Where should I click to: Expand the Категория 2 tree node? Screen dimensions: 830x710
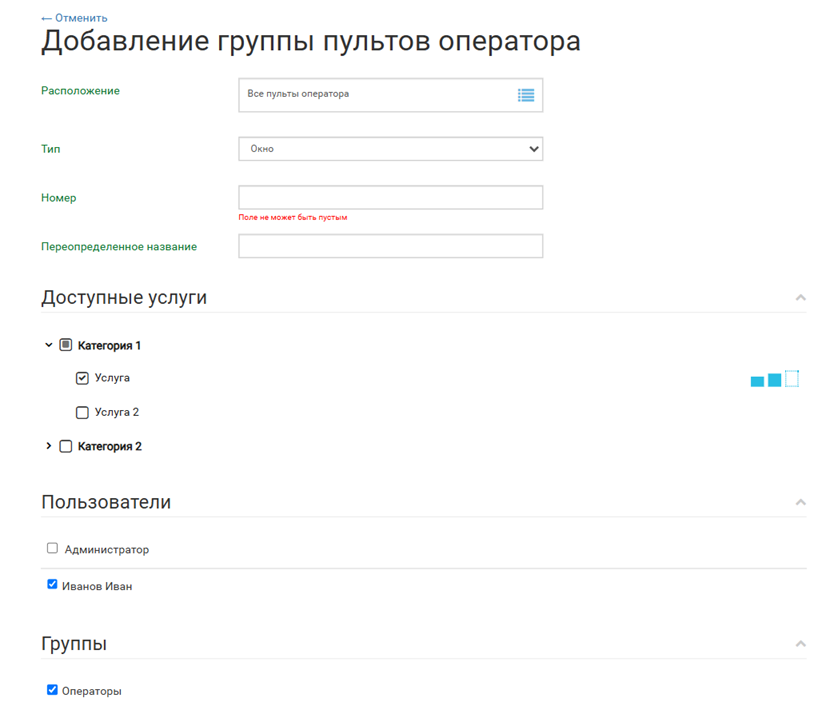49,446
